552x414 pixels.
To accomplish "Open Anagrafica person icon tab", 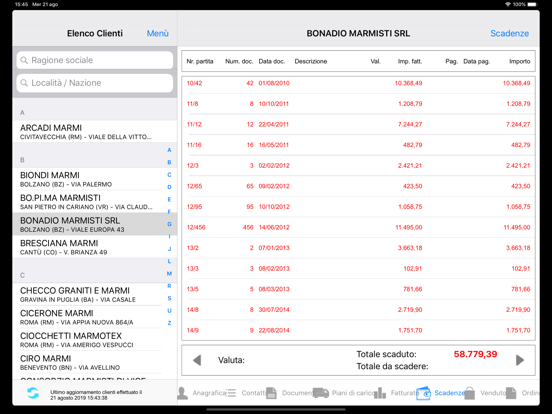I will click(182, 393).
